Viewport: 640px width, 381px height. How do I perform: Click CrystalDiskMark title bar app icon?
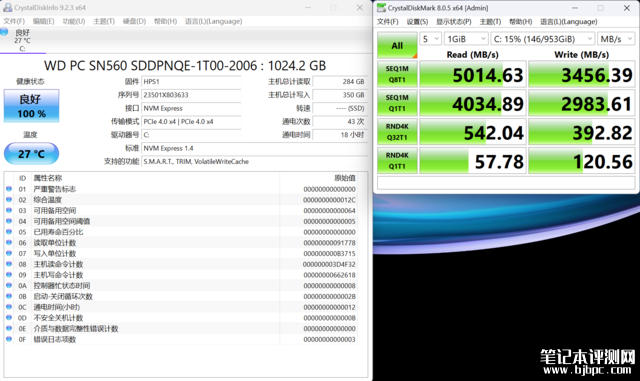coord(381,8)
